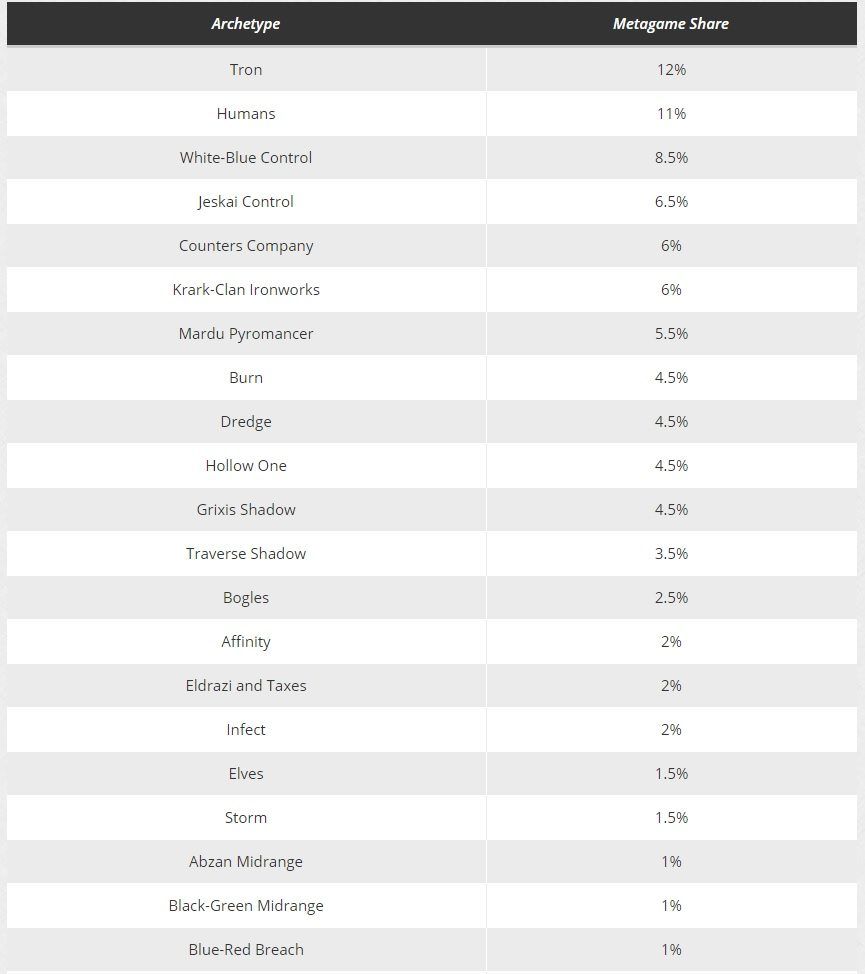865x974 pixels.
Task: Select the Counters Company entry
Action: pos(246,246)
